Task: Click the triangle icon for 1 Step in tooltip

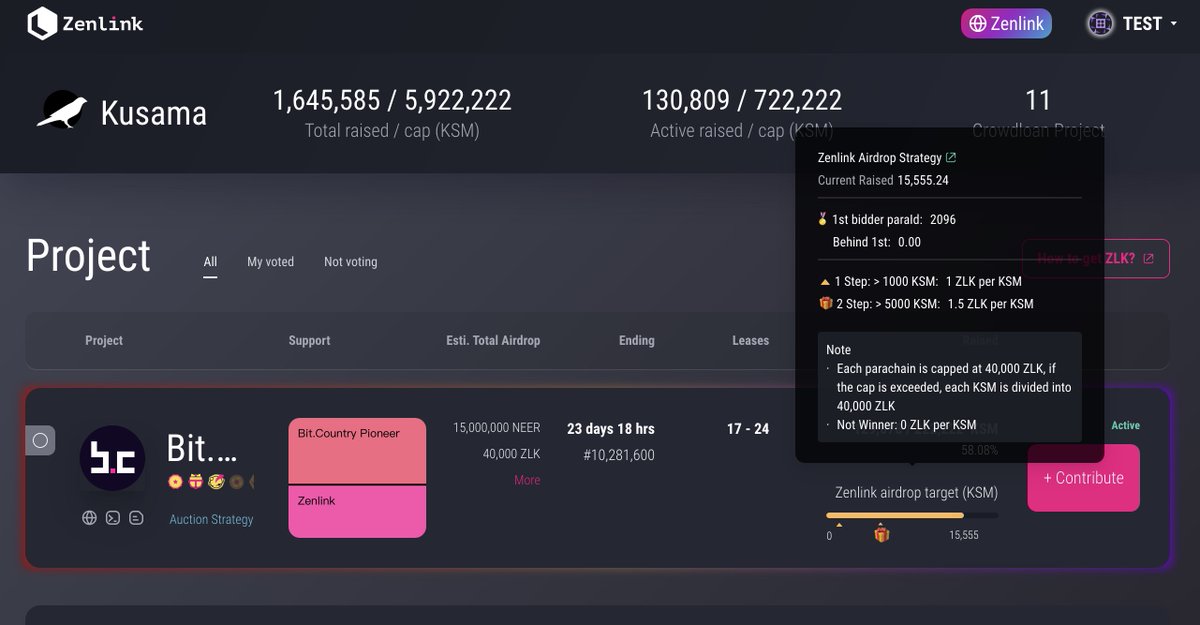Action: [x=825, y=282]
